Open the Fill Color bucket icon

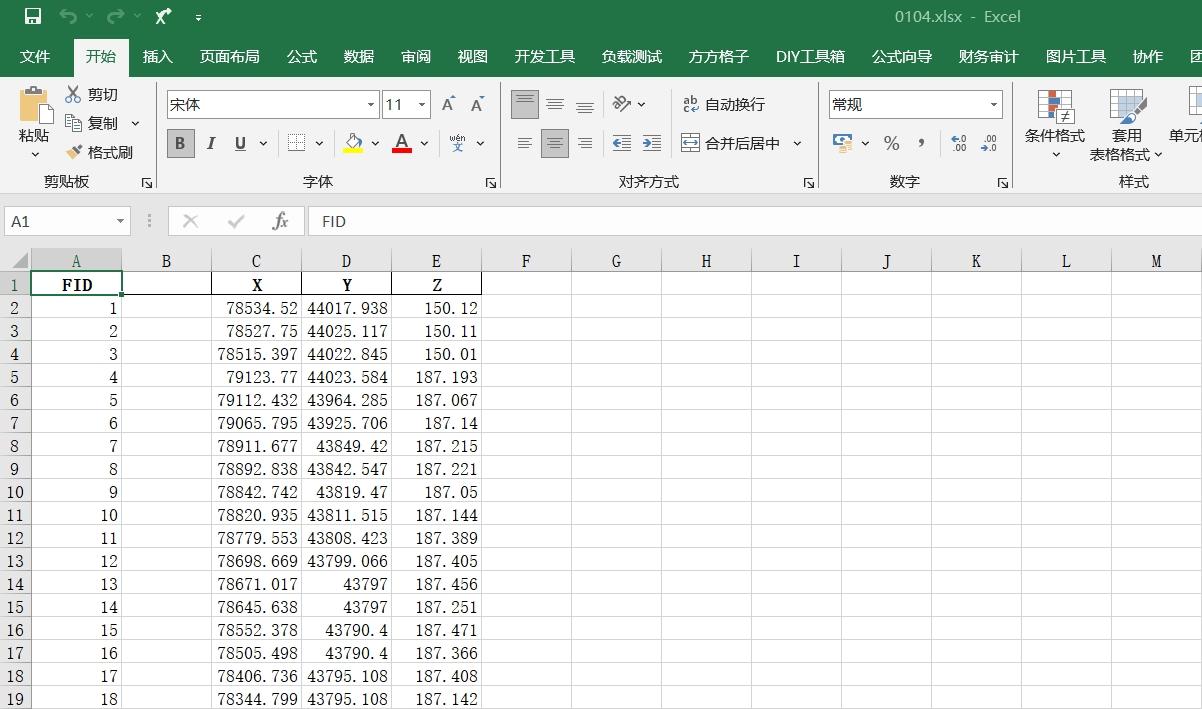coord(355,143)
